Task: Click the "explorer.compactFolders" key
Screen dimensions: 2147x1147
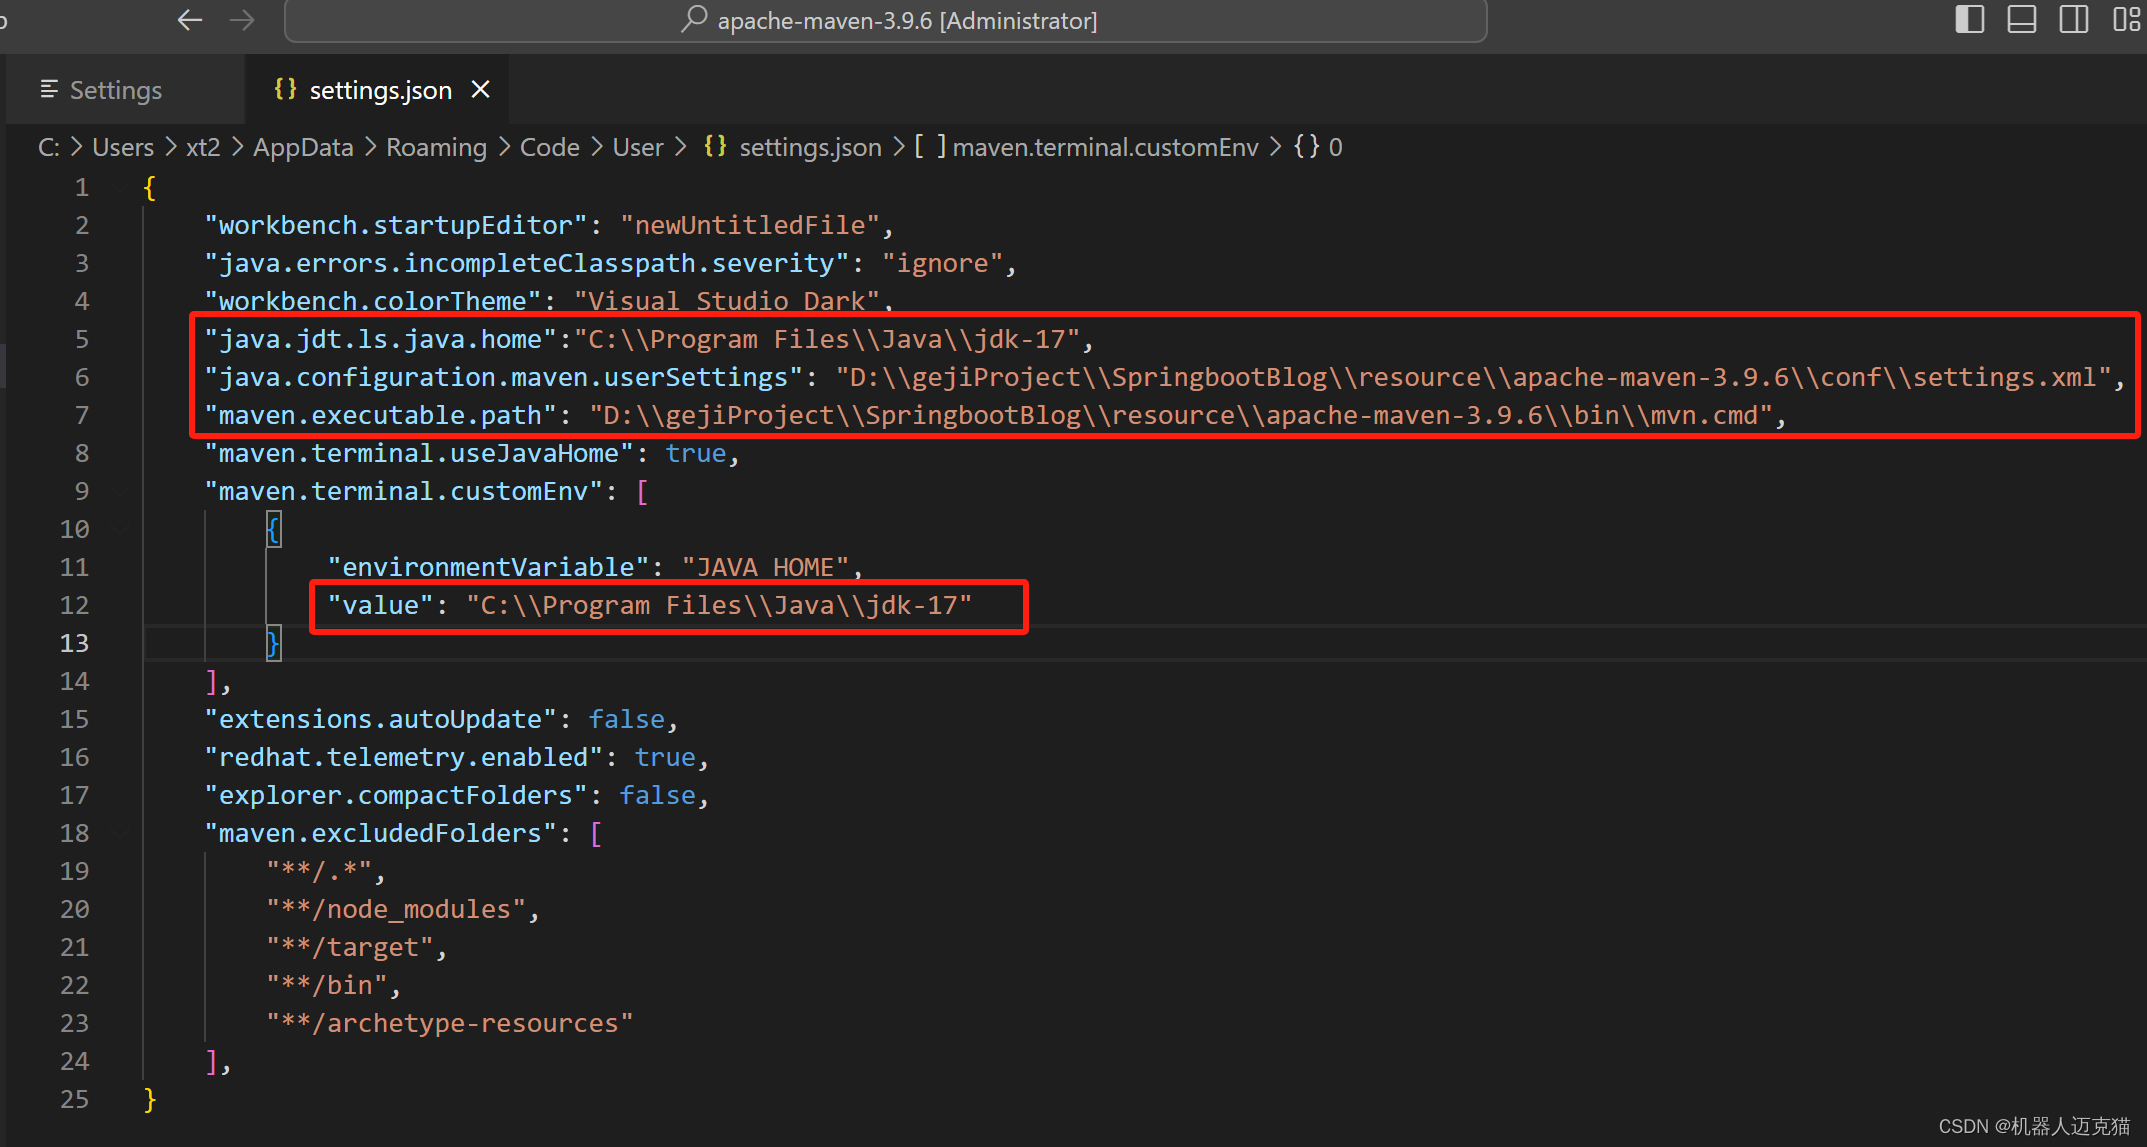Action: click(396, 796)
